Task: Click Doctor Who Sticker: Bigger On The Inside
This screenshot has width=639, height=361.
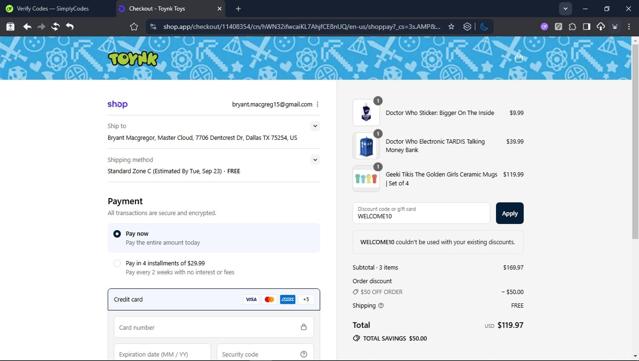Action: [440, 113]
